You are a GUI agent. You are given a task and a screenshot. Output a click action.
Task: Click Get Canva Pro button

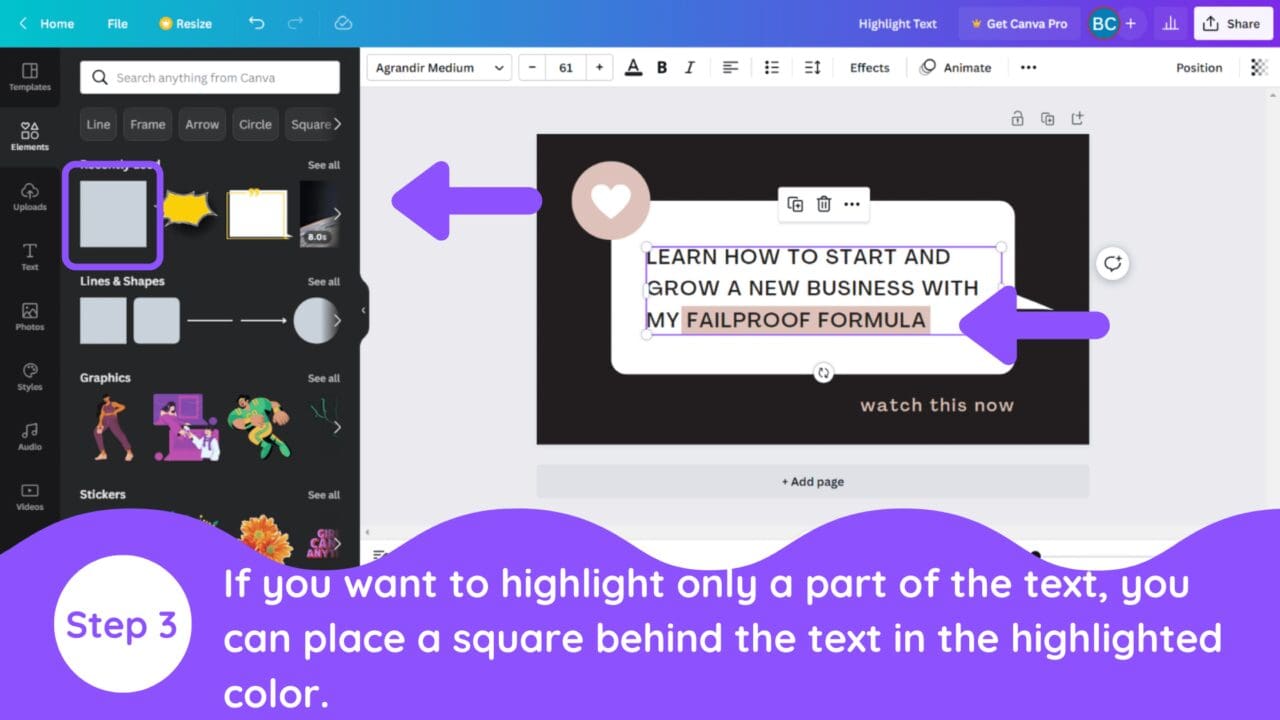pyautogui.click(x=1018, y=23)
